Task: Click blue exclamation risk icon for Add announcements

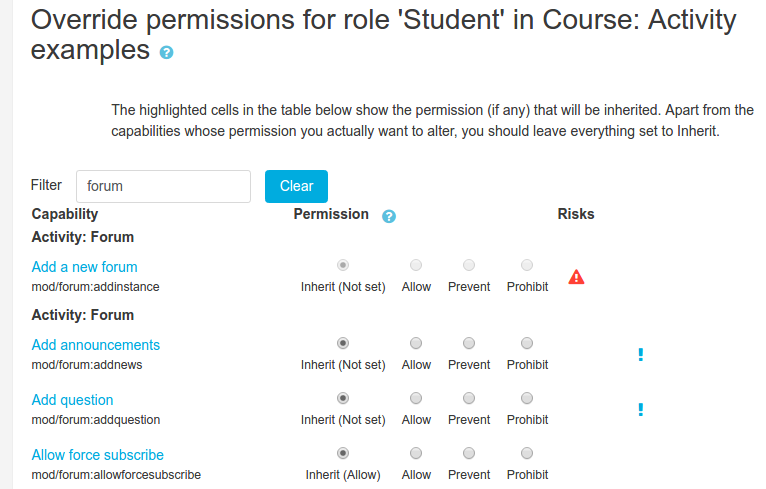Action: tap(640, 354)
